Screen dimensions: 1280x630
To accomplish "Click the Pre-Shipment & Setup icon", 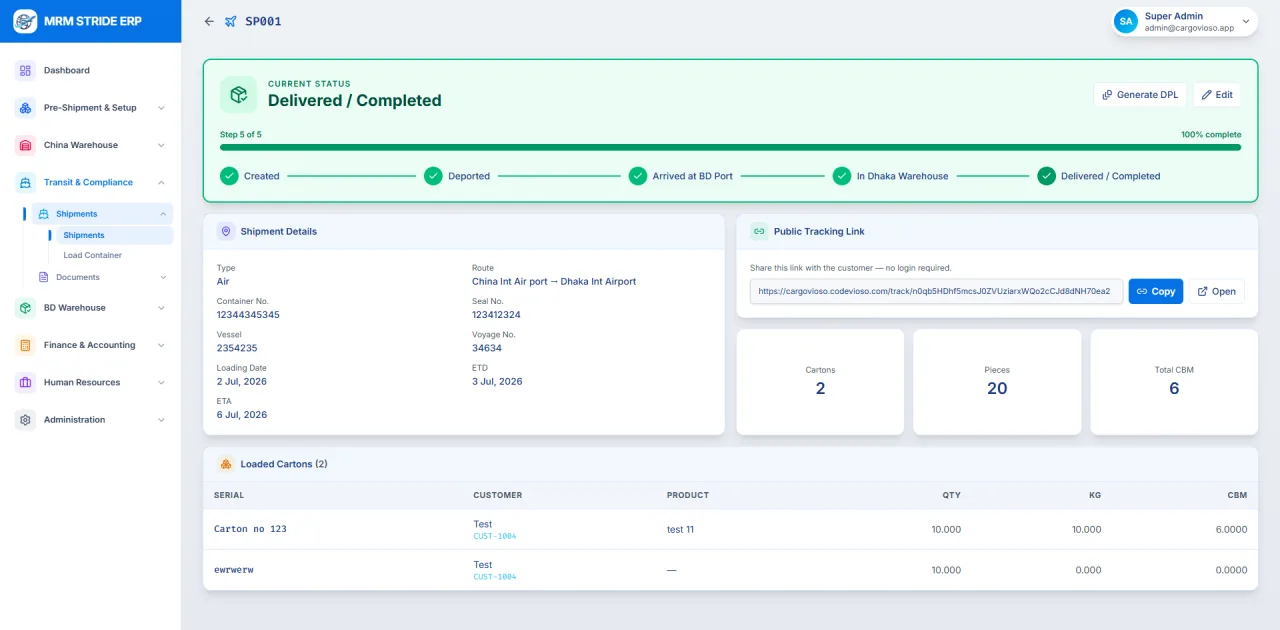I will click(25, 108).
